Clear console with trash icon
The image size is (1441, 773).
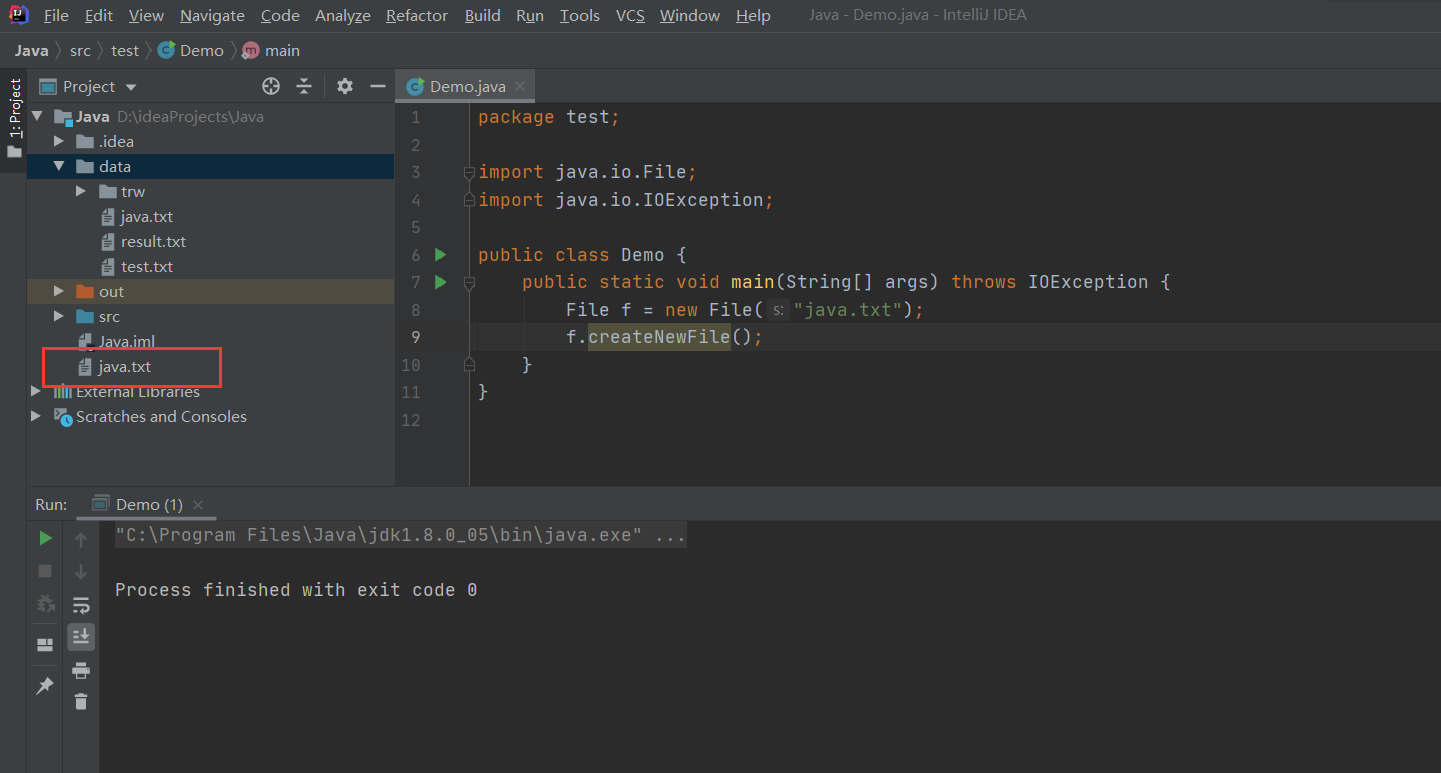pyautogui.click(x=81, y=702)
